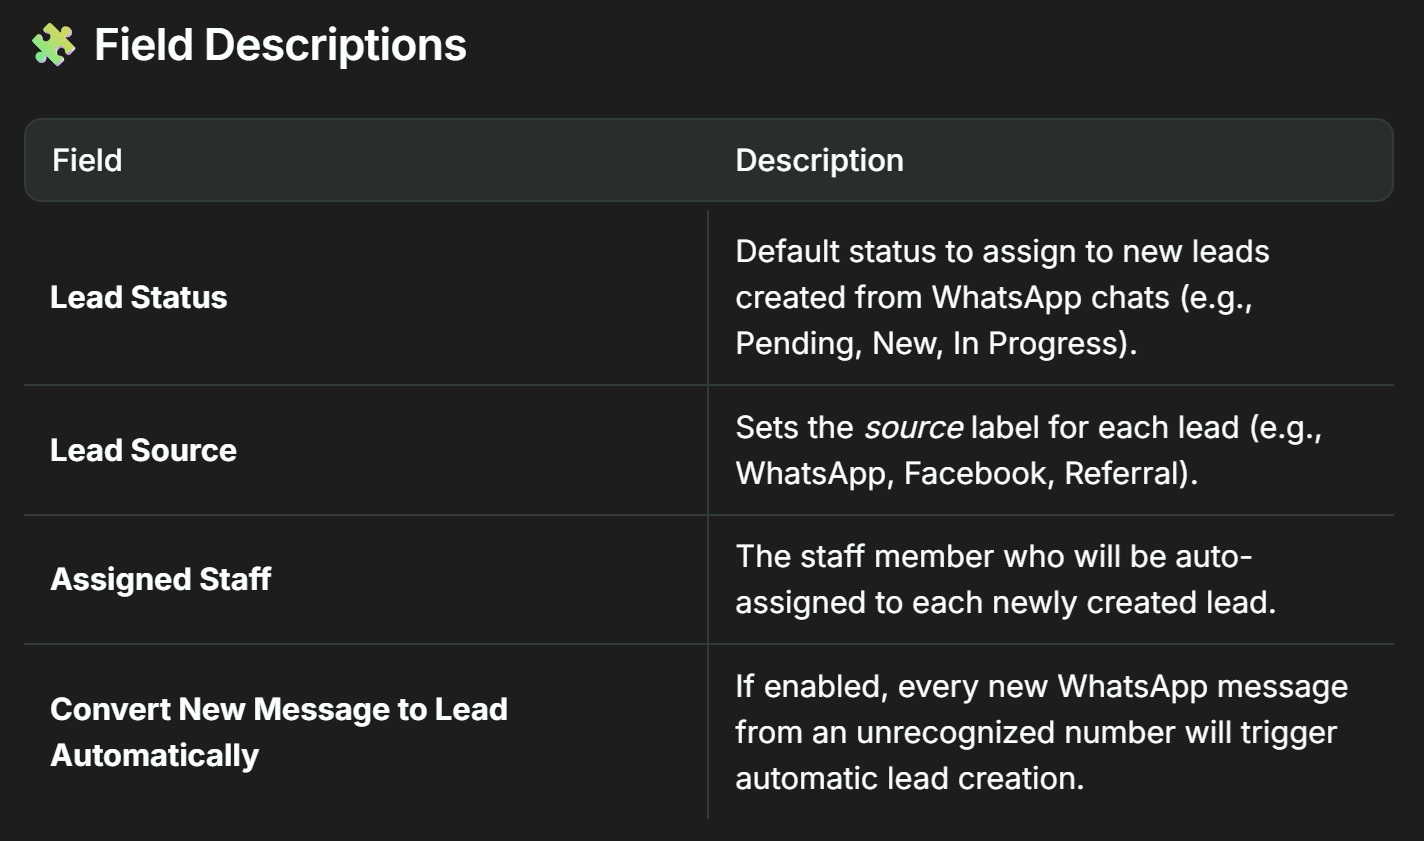Click the text Pending, New, In Progress
The height and width of the screenshot is (841, 1424).
(934, 343)
